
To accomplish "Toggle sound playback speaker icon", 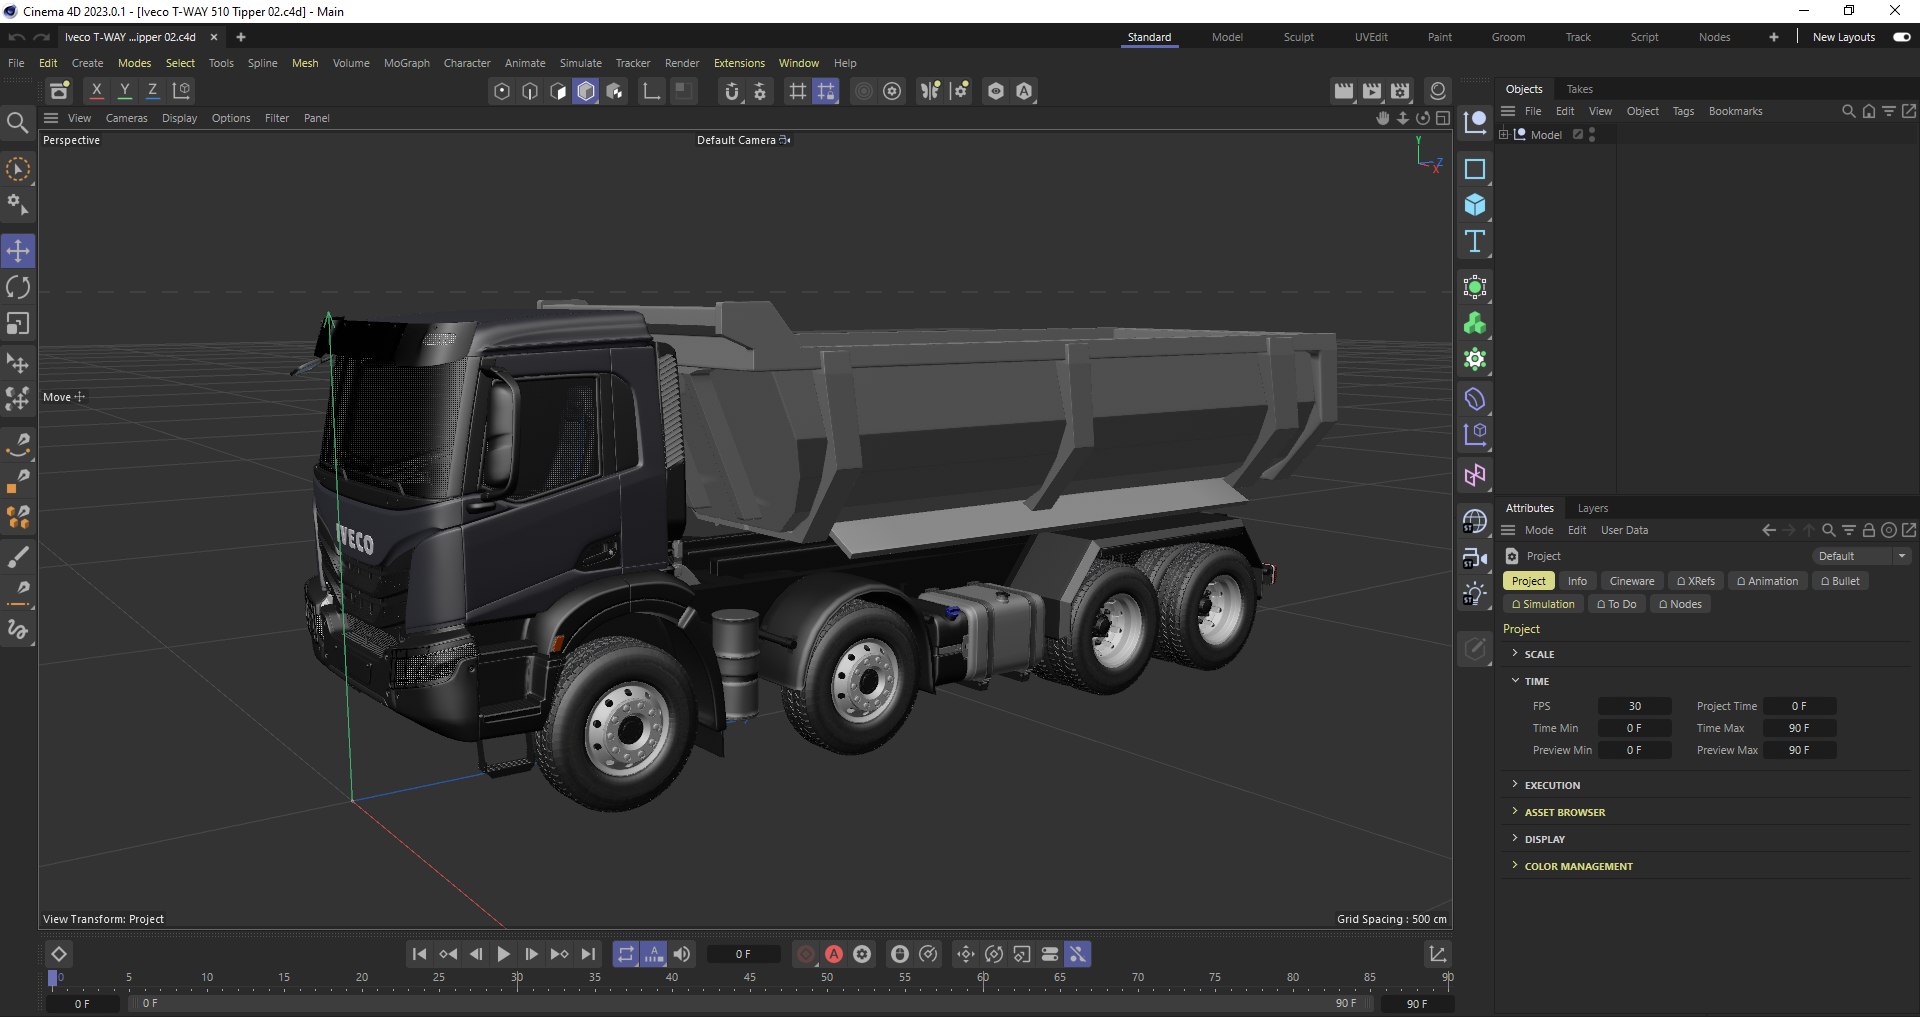I will click(x=682, y=954).
